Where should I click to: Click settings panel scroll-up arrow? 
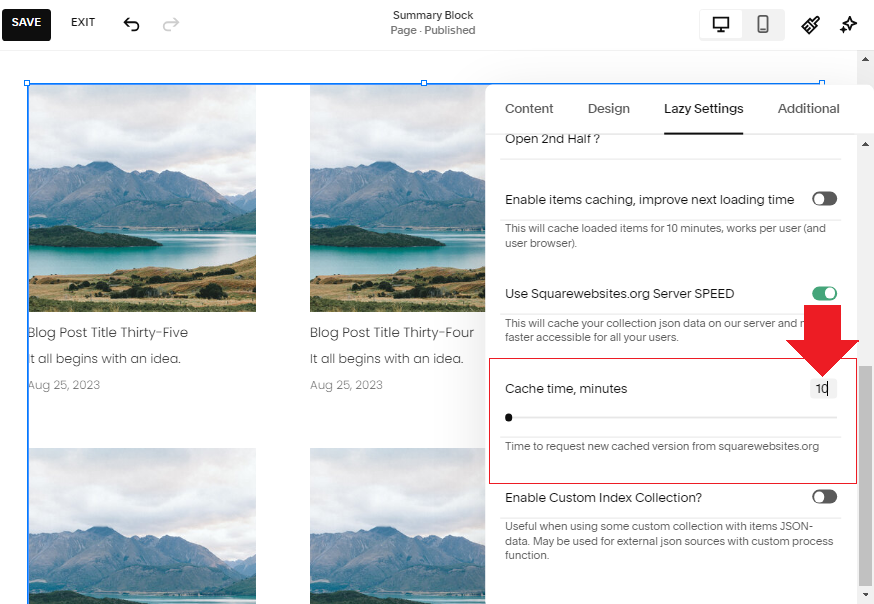(x=865, y=144)
